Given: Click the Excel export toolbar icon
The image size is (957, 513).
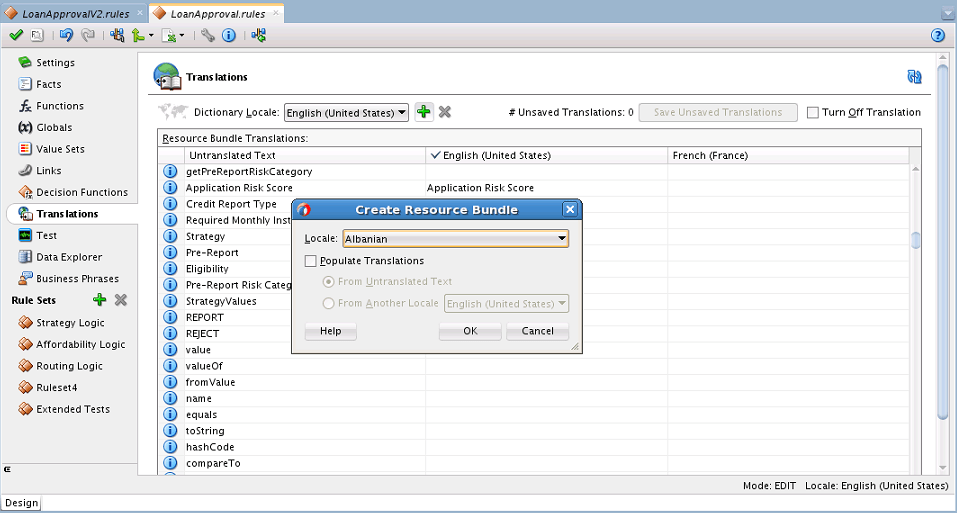Looking at the screenshot, I should pyautogui.click(x=168, y=35).
